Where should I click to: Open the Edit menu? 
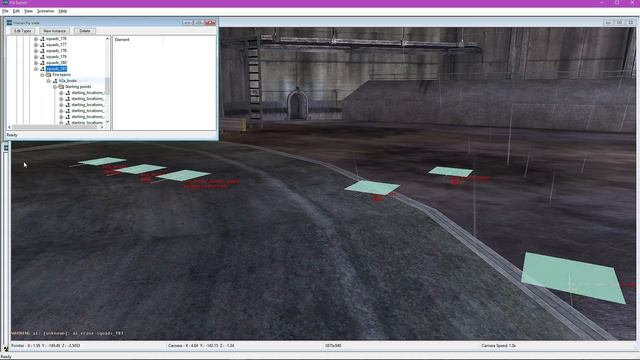pos(16,11)
